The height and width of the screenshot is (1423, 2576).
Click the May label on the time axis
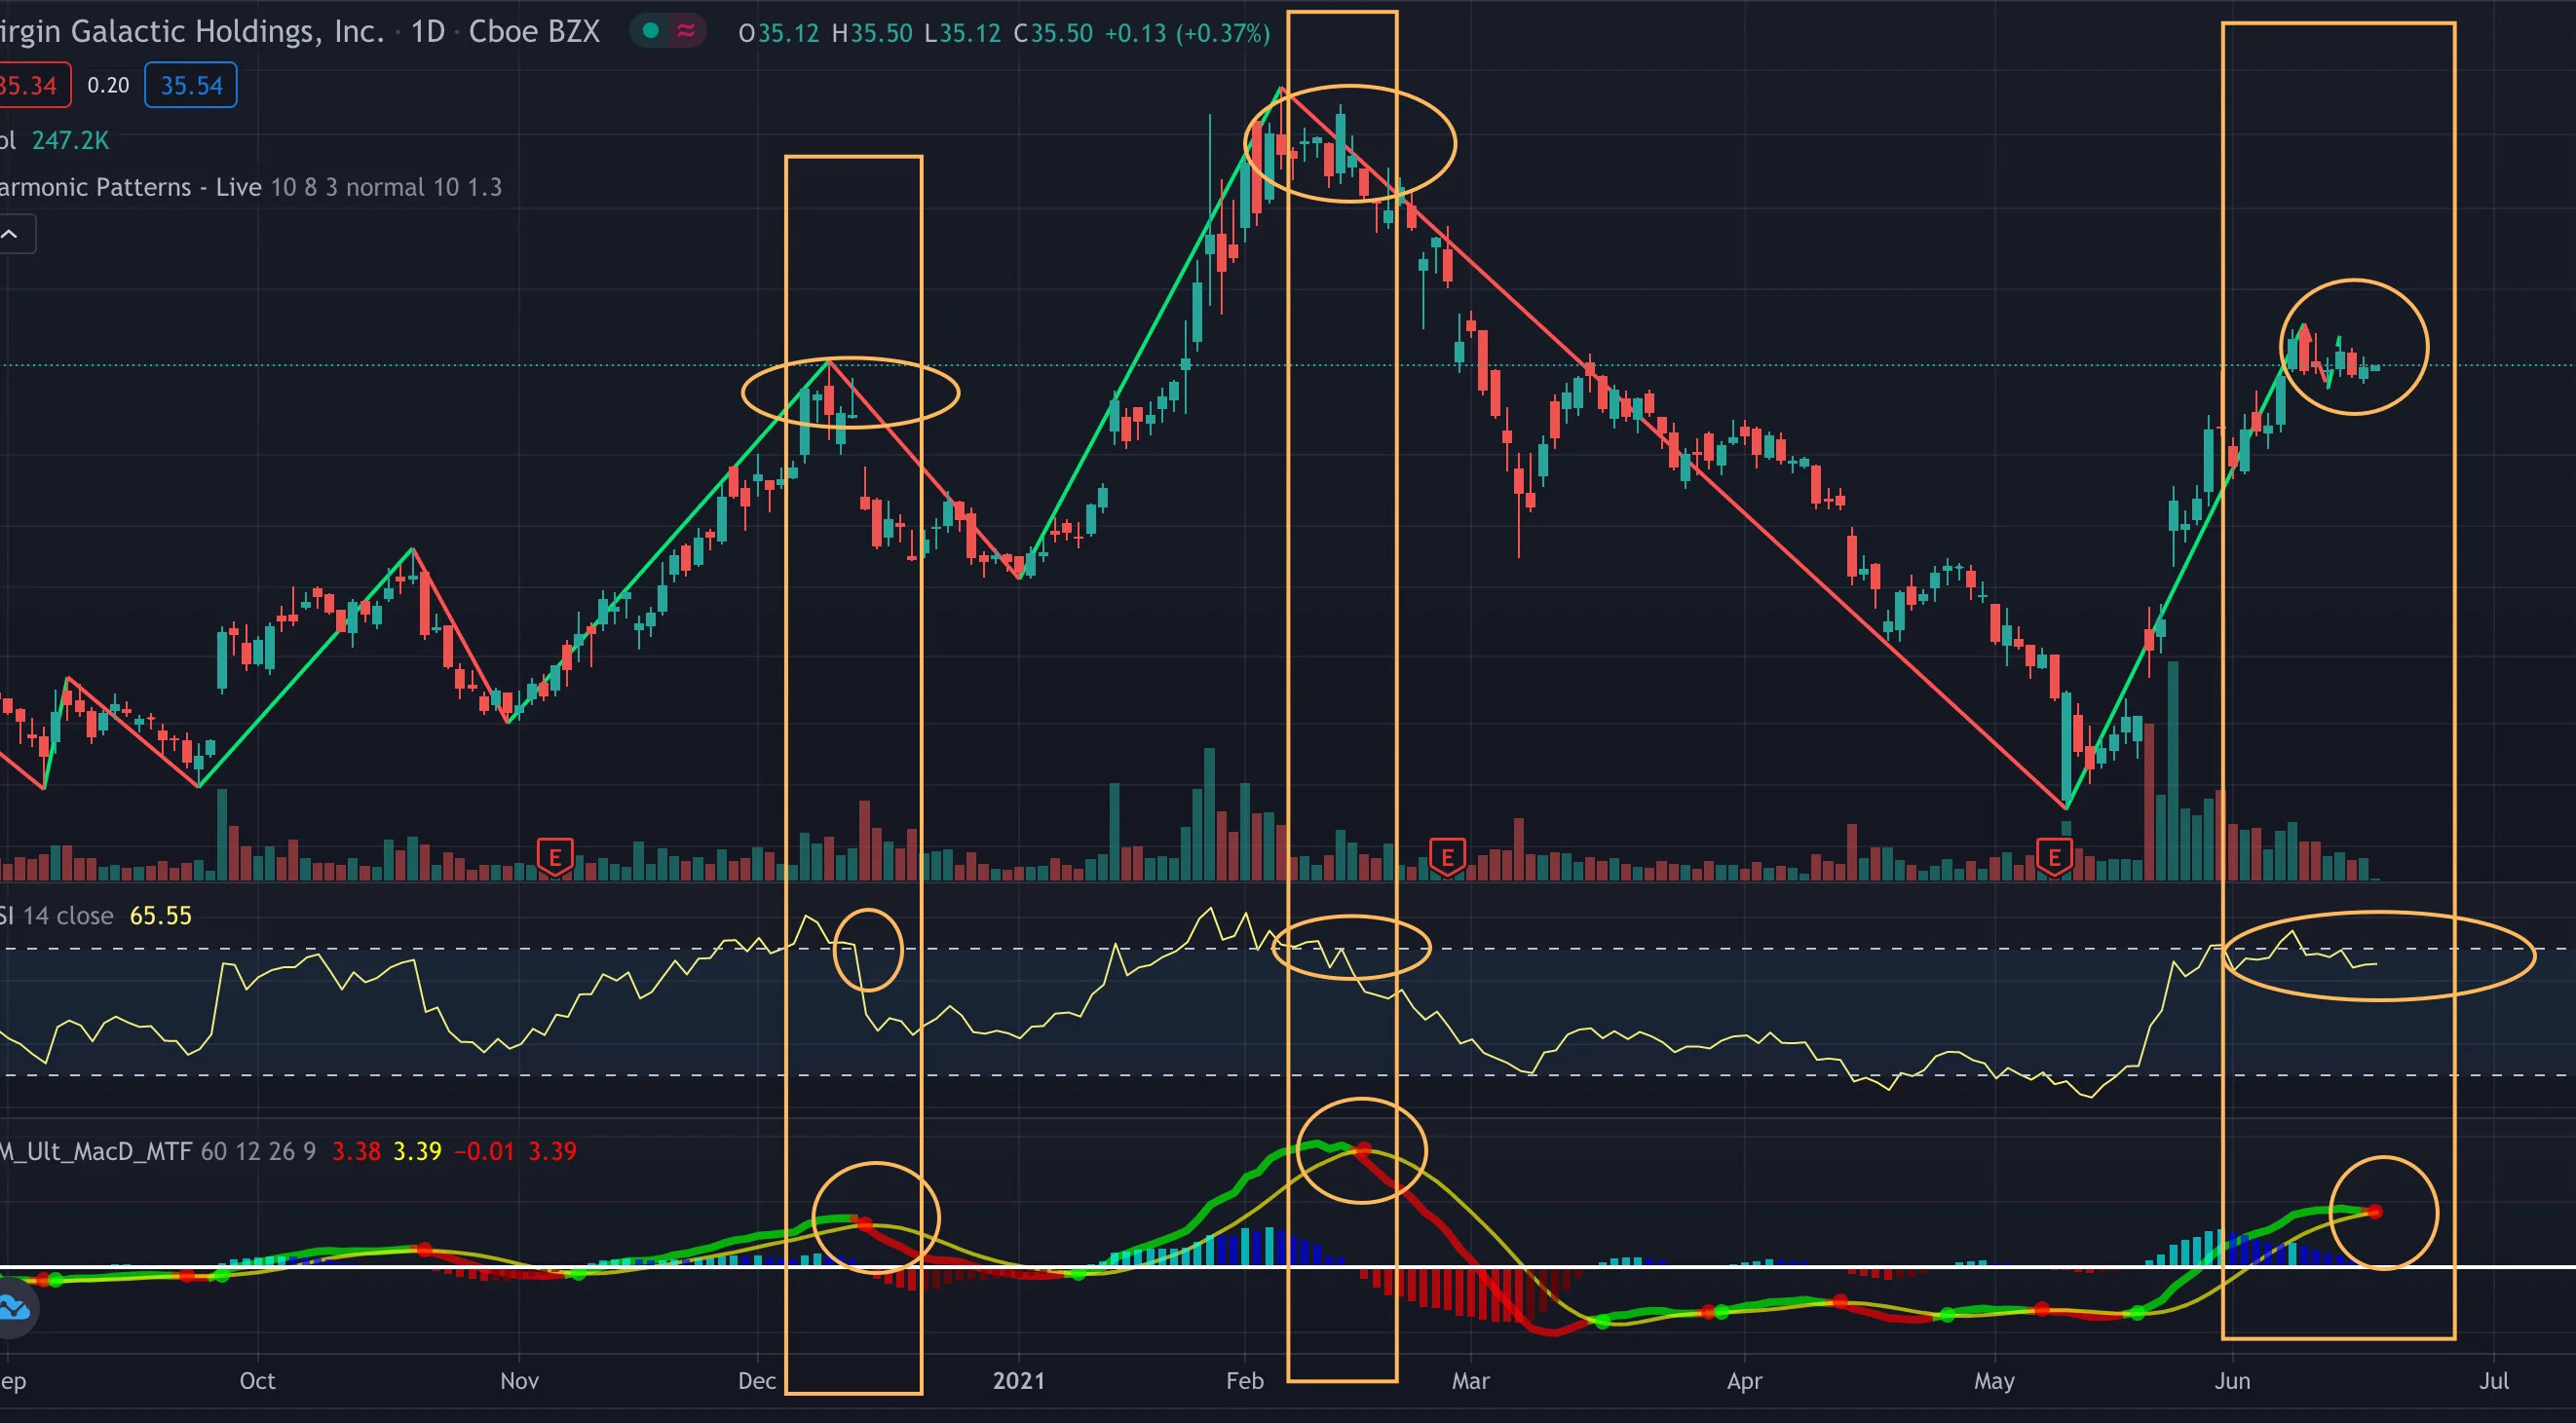pyautogui.click(x=1994, y=1381)
